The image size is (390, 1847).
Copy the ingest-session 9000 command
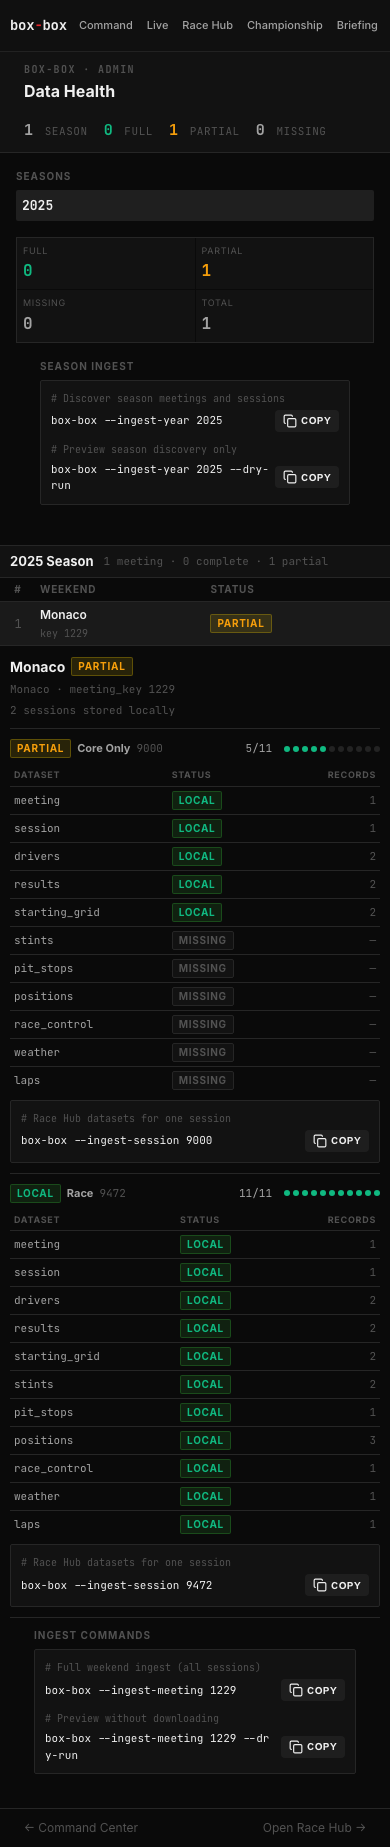[x=337, y=1141]
